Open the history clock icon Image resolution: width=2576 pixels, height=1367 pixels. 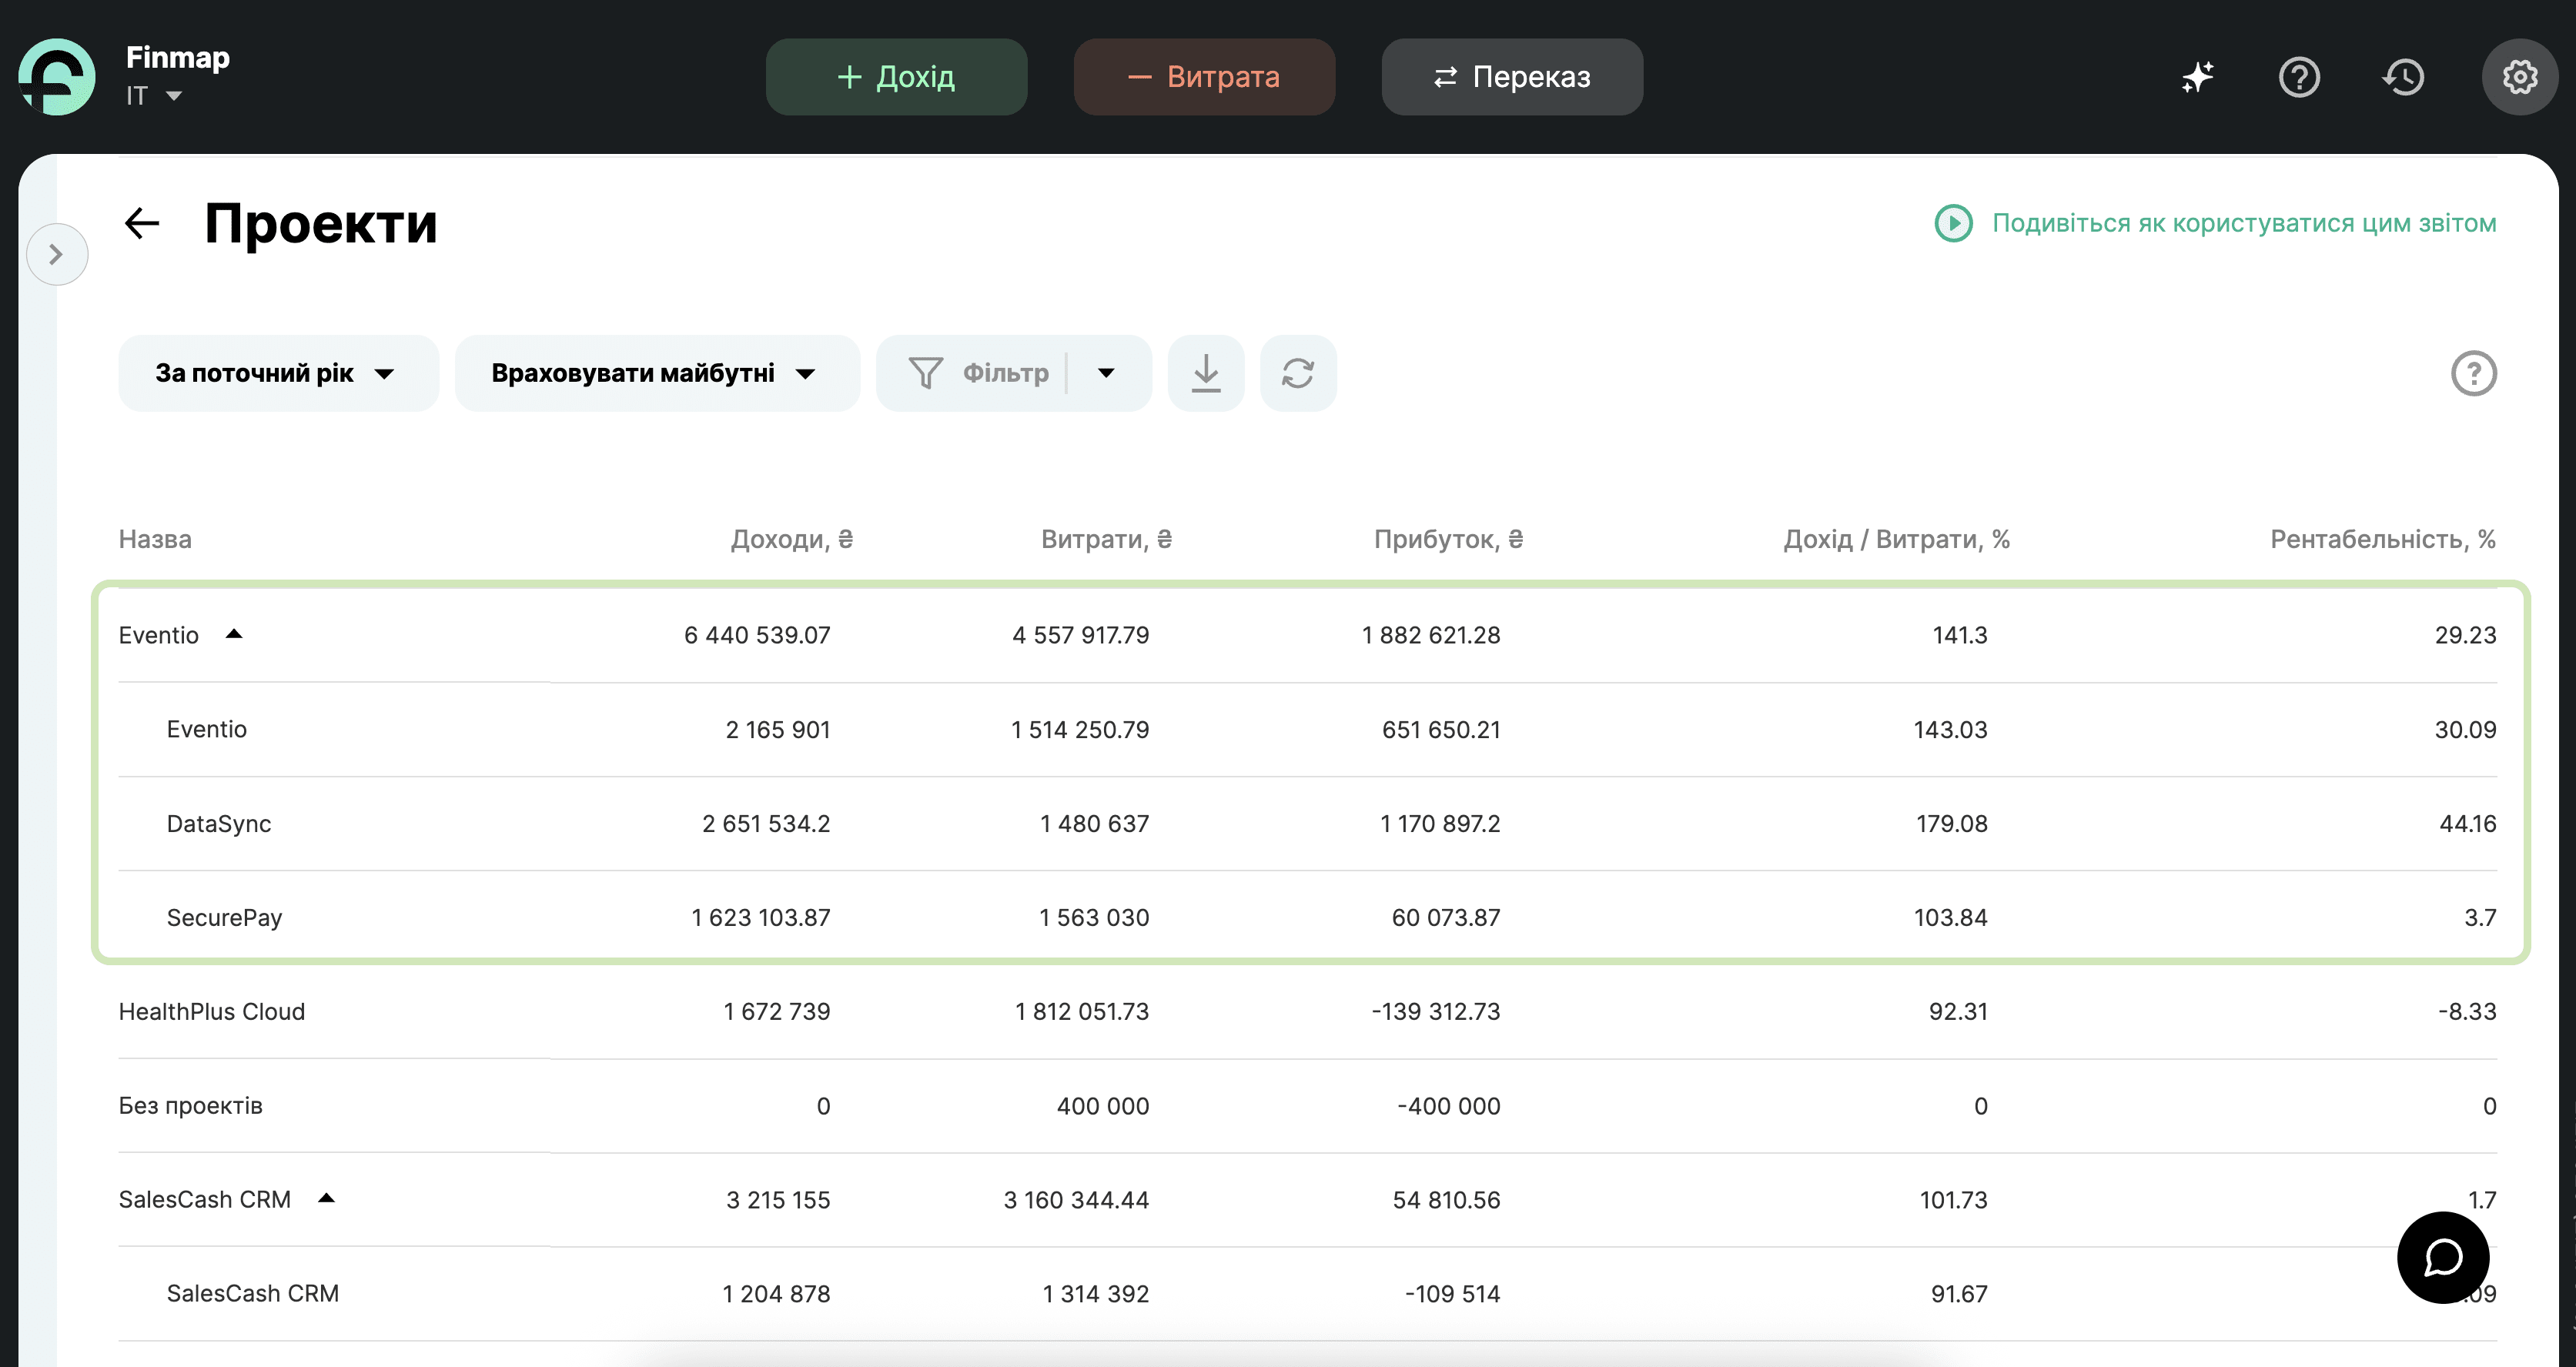click(x=2403, y=77)
